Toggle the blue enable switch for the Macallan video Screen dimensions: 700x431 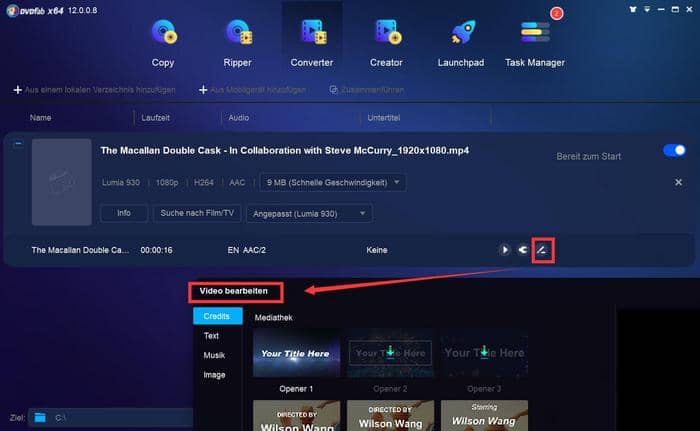coord(675,151)
